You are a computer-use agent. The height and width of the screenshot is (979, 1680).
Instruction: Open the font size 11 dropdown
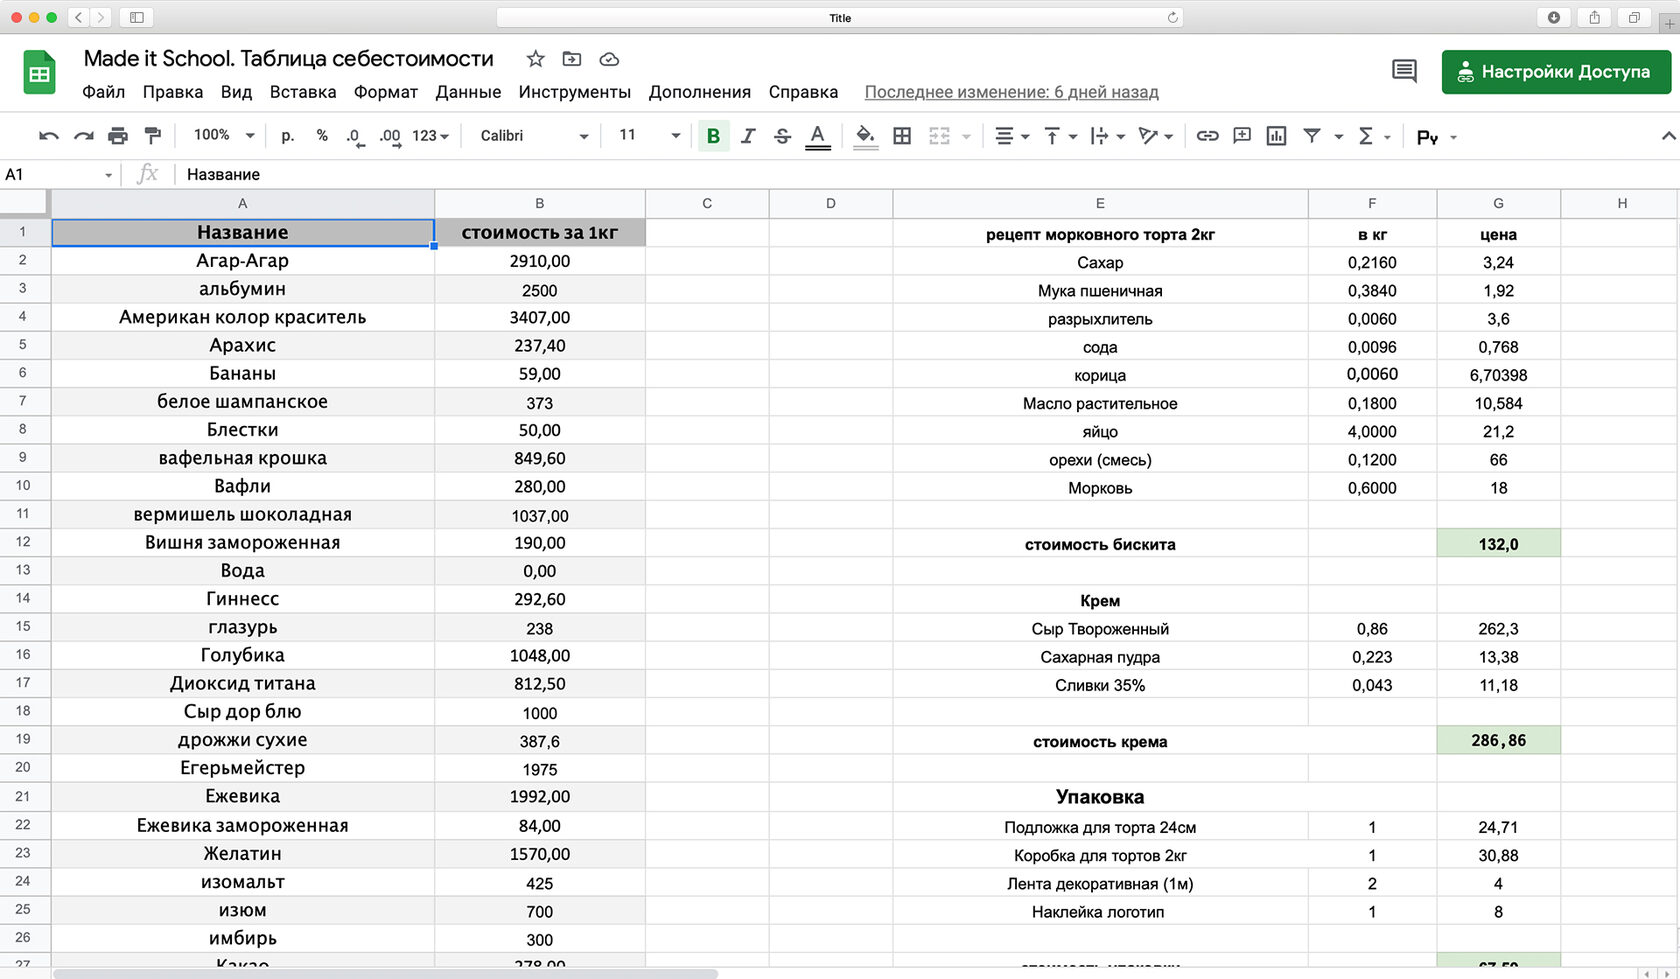649,136
